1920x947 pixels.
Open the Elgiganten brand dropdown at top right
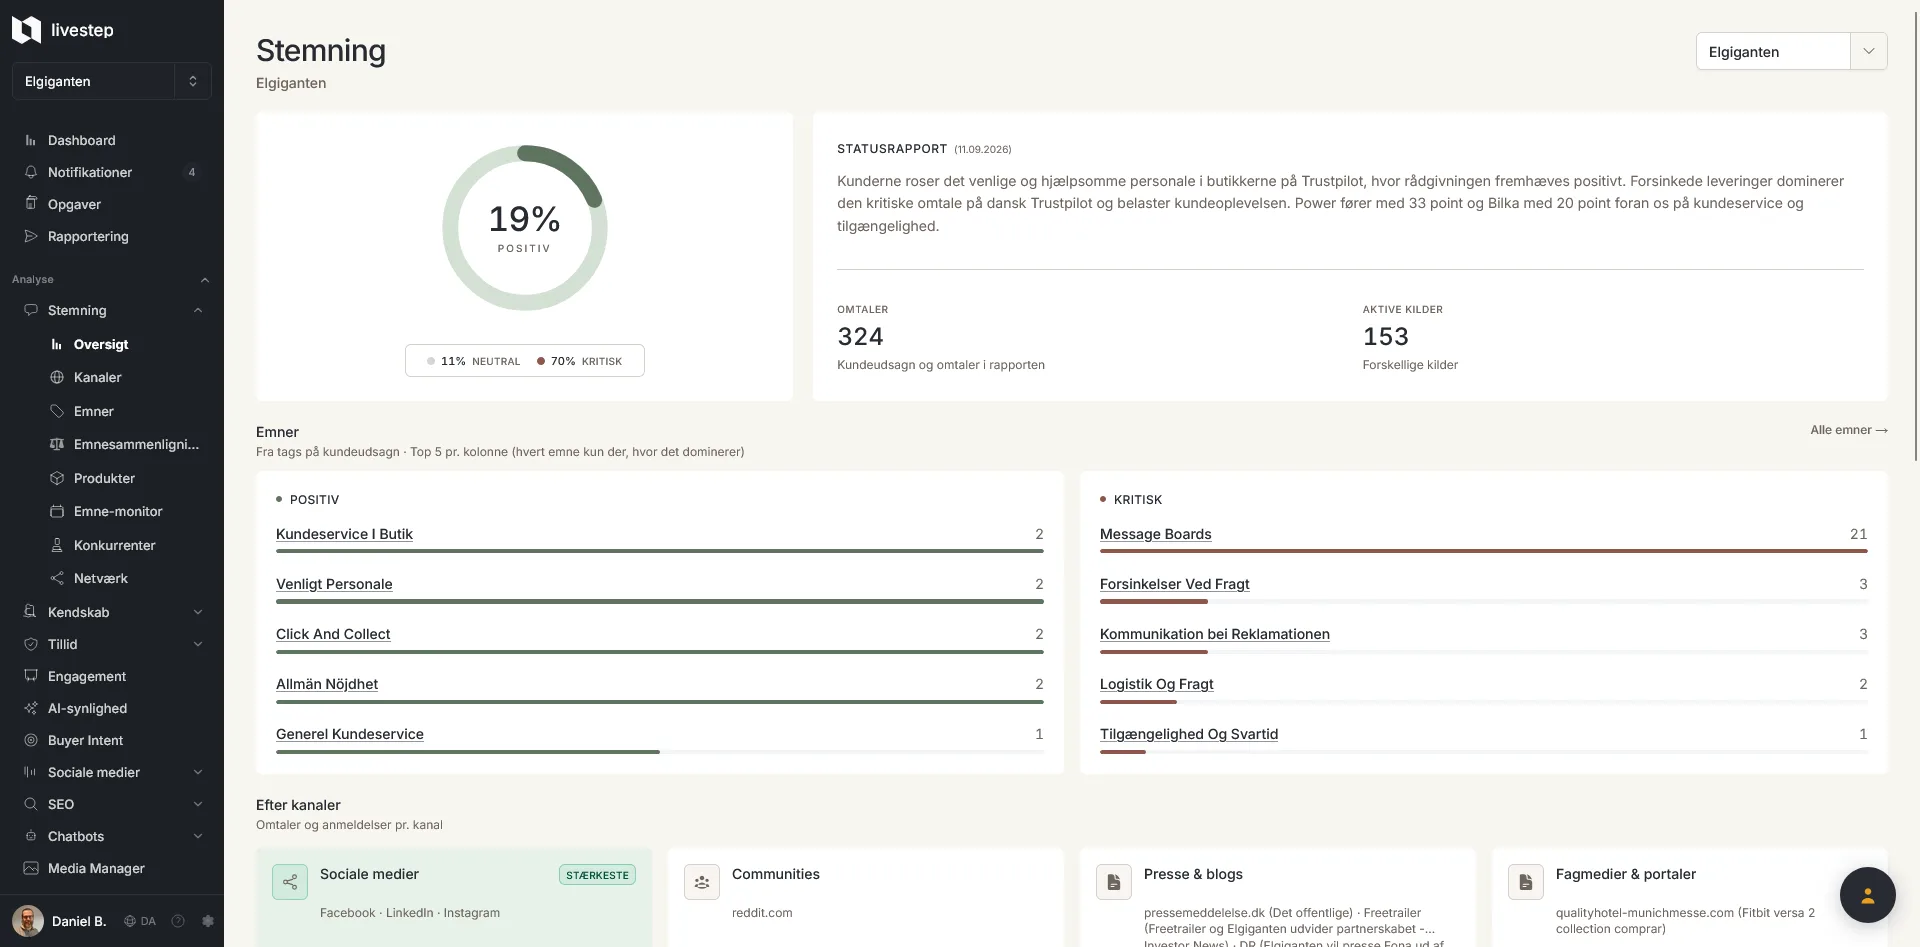click(x=1791, y=52)
